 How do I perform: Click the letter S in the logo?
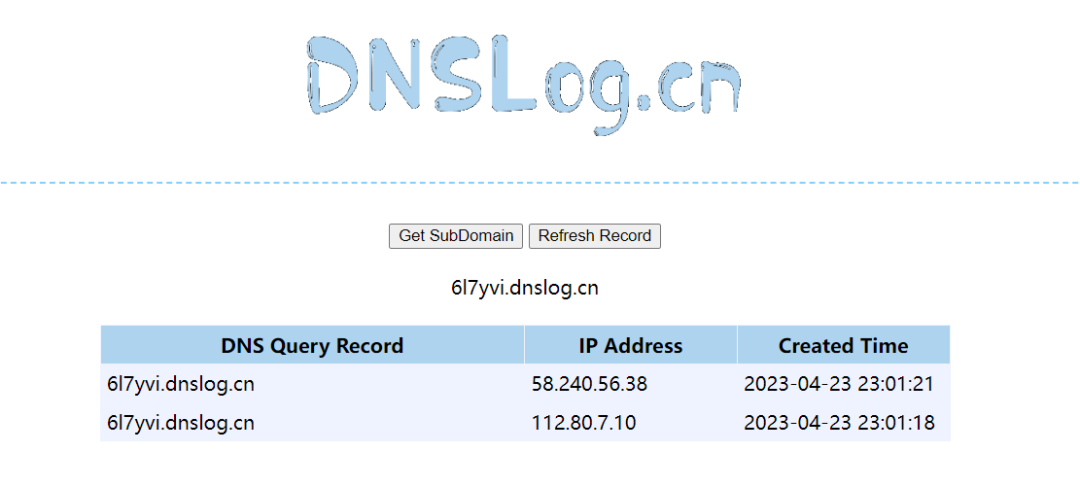455,75
